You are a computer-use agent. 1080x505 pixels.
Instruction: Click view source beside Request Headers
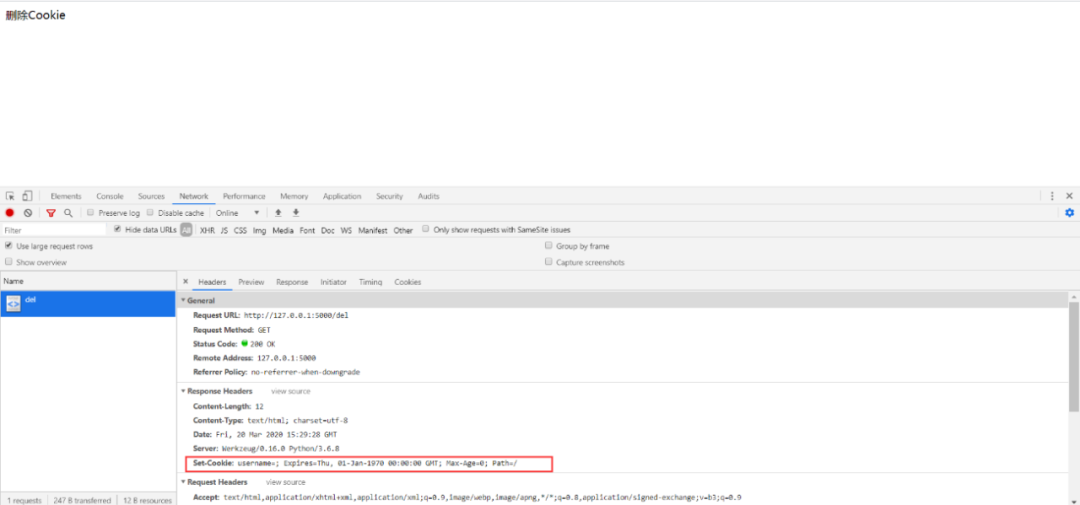coord(285,482)
